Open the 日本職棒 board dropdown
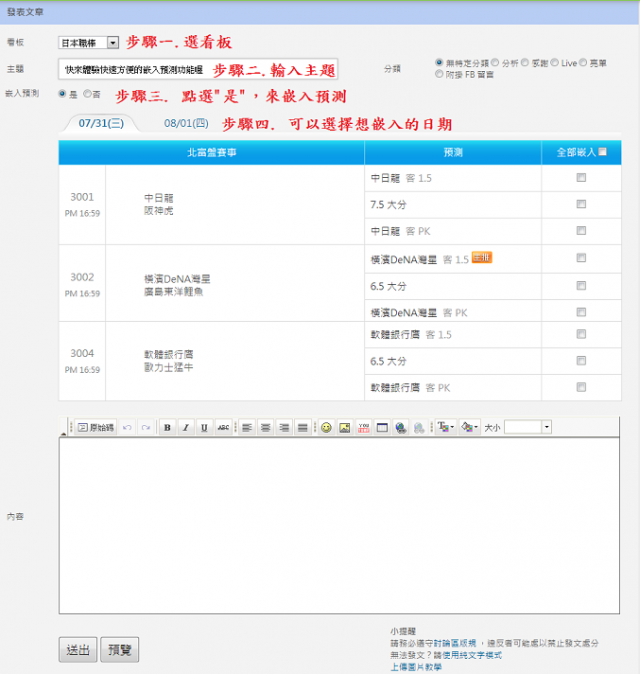Image resolution: width=640 pixels, height=674 pixels. (111, 43)
